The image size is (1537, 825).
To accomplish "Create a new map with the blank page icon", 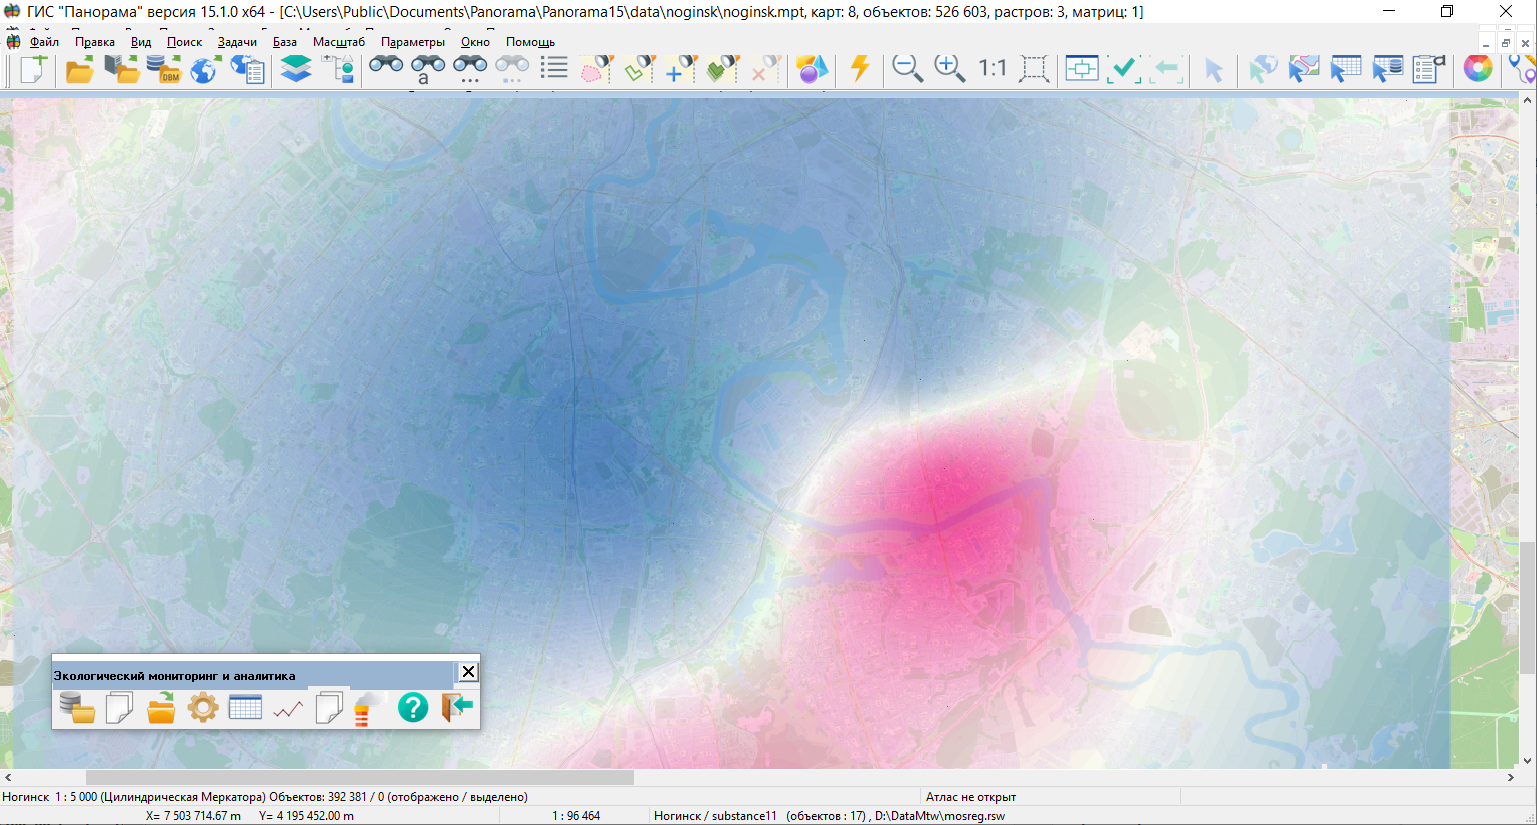I will [x=33, y=69].
